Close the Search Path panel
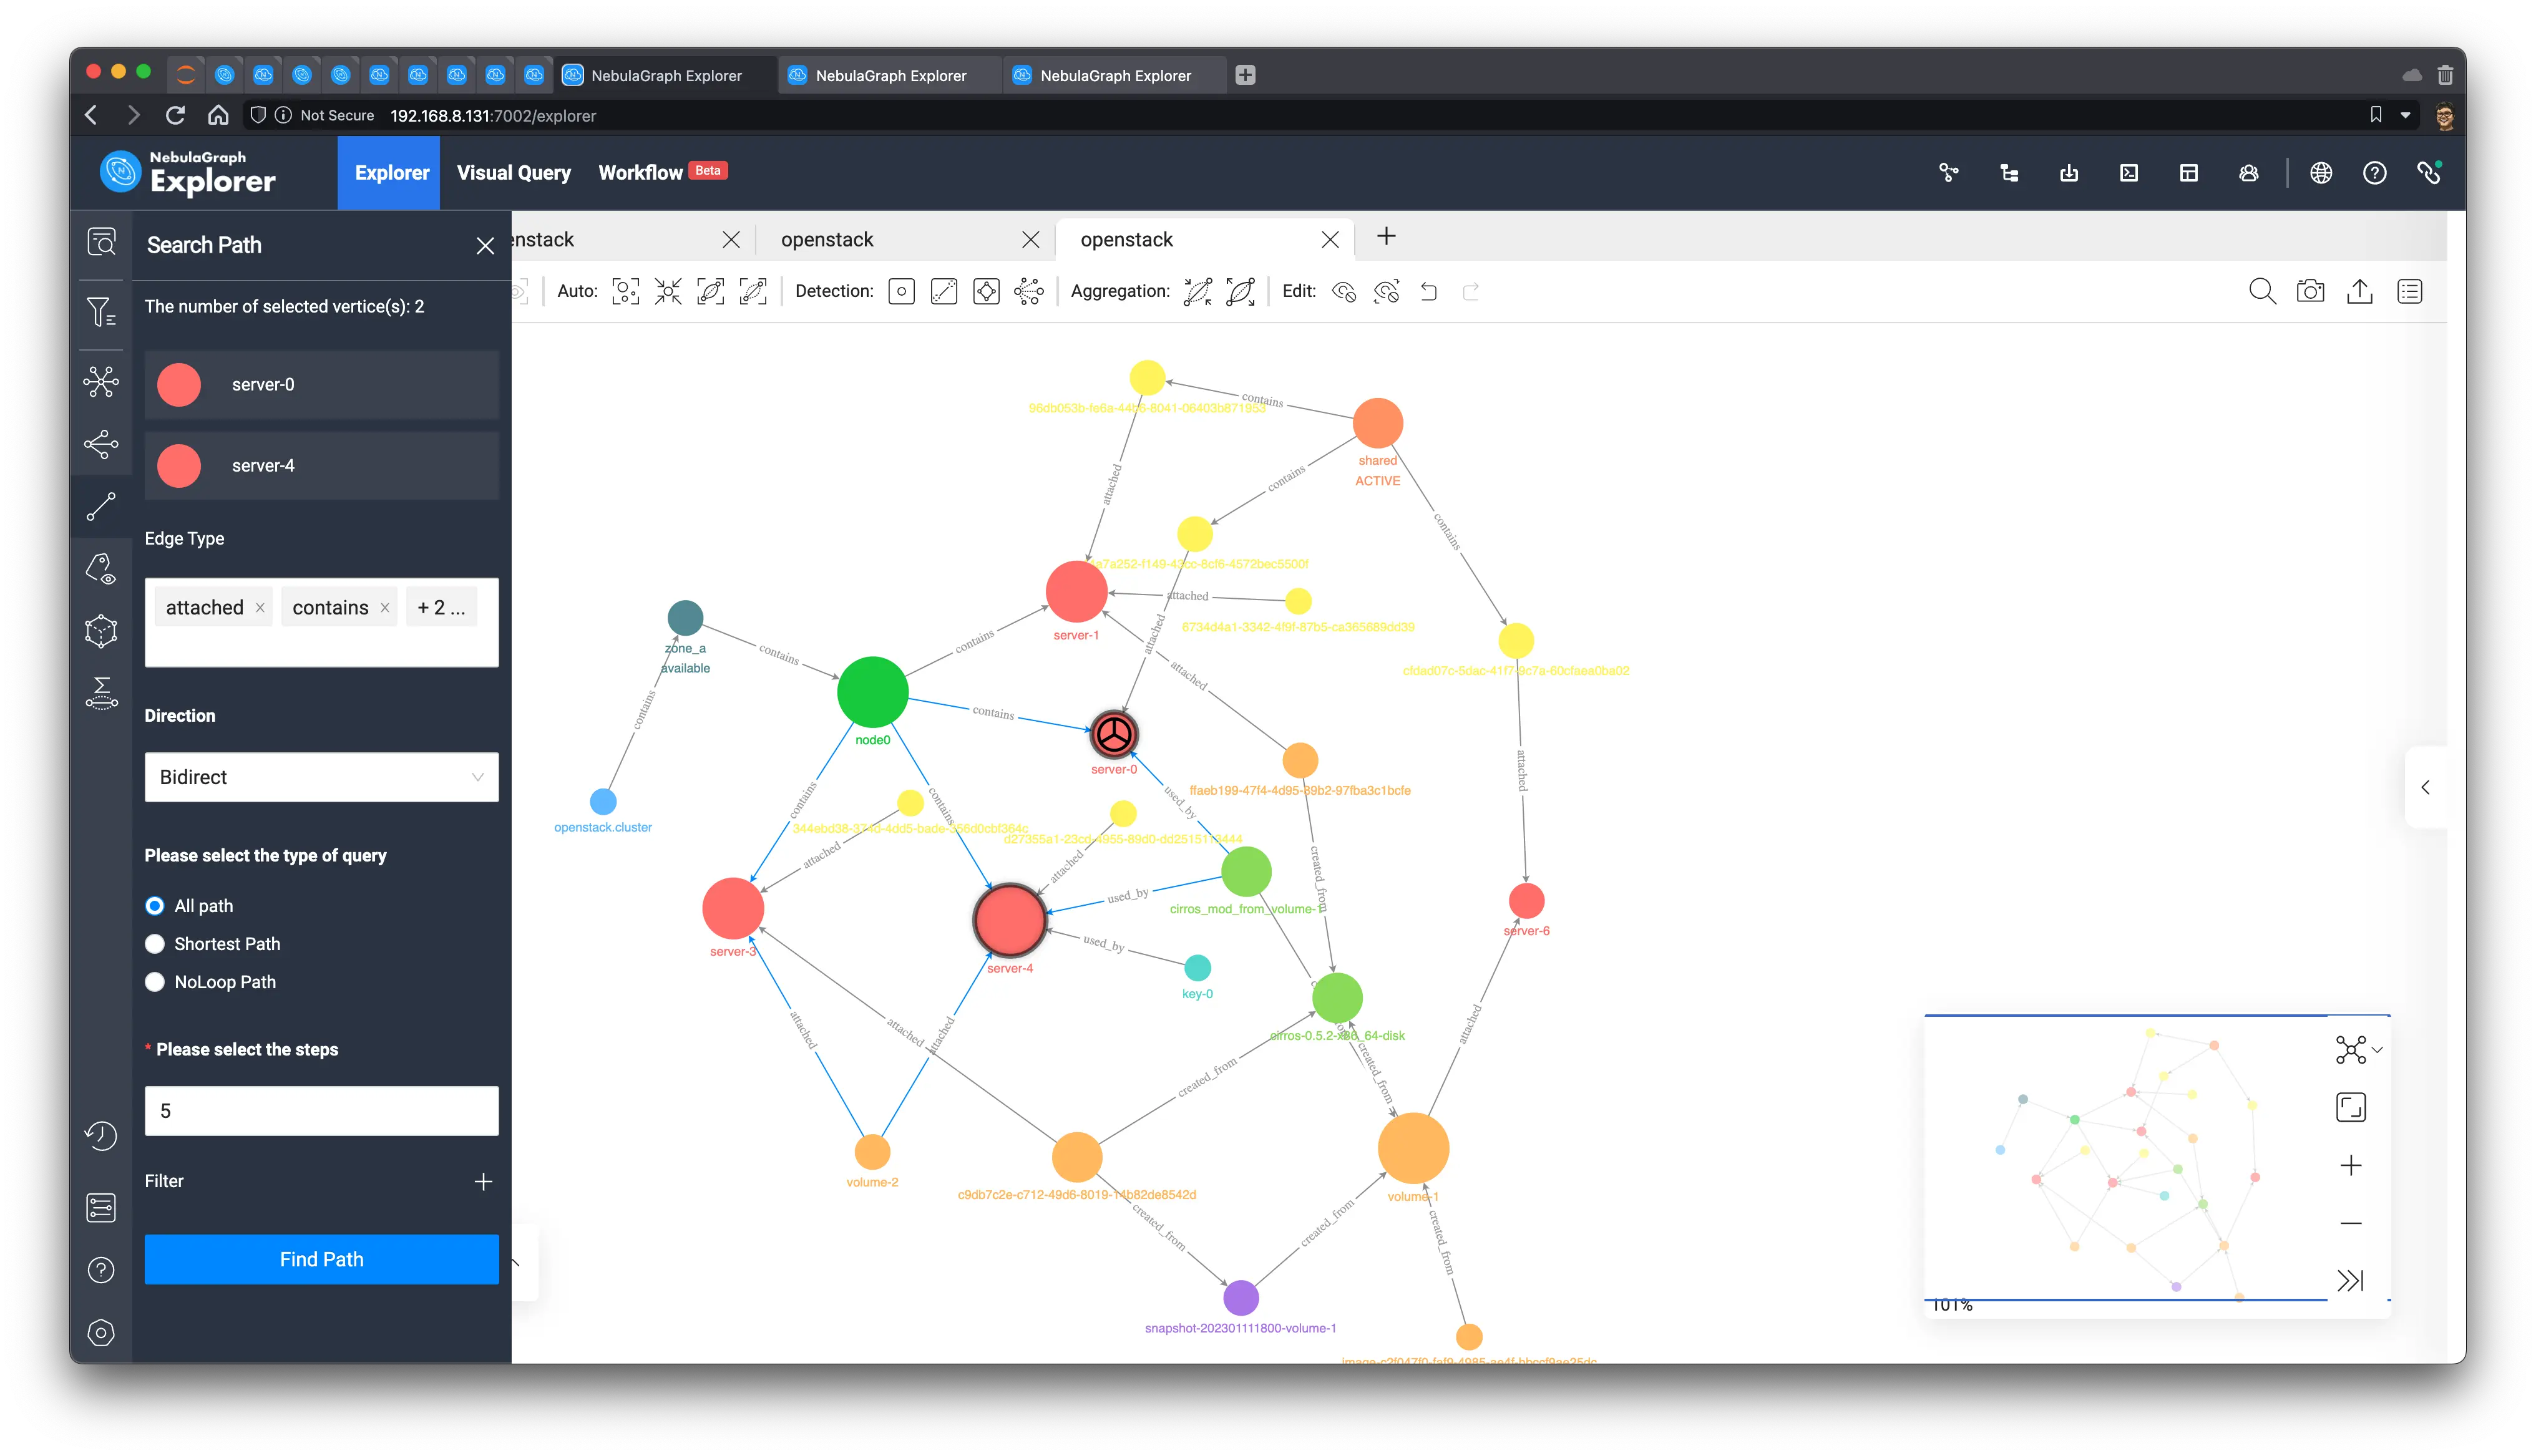 pos(485,246)
